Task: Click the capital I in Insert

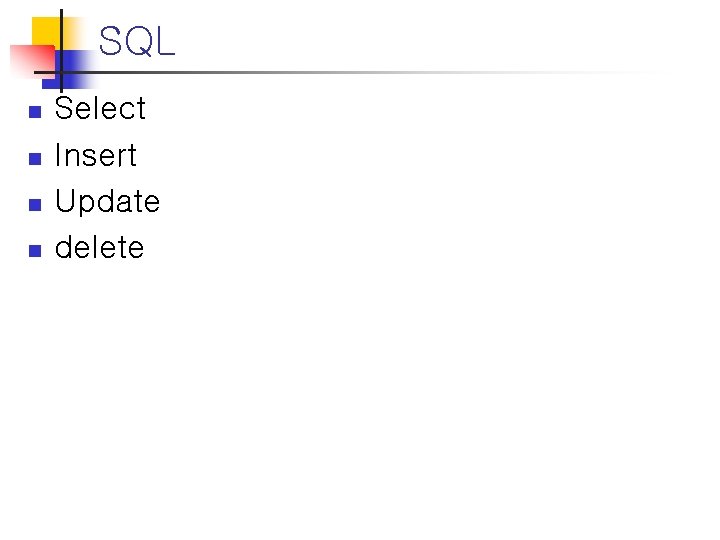Action: (59, 156)
